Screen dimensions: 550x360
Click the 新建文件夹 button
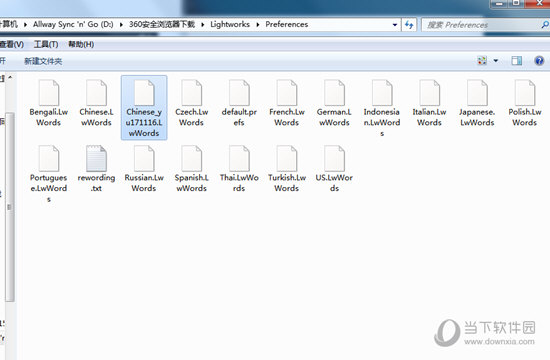click(x=43, y=61)
